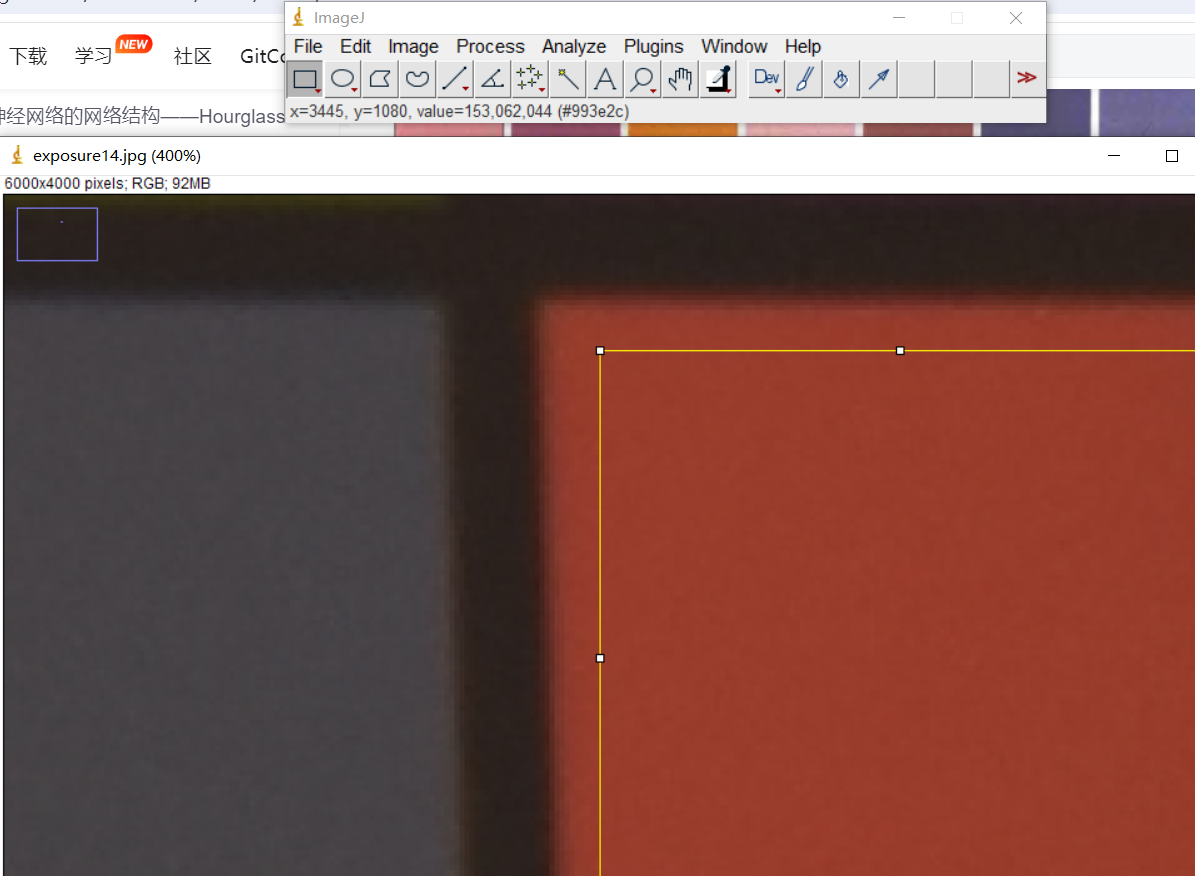Select the Oval selection tool

point(343,79)
